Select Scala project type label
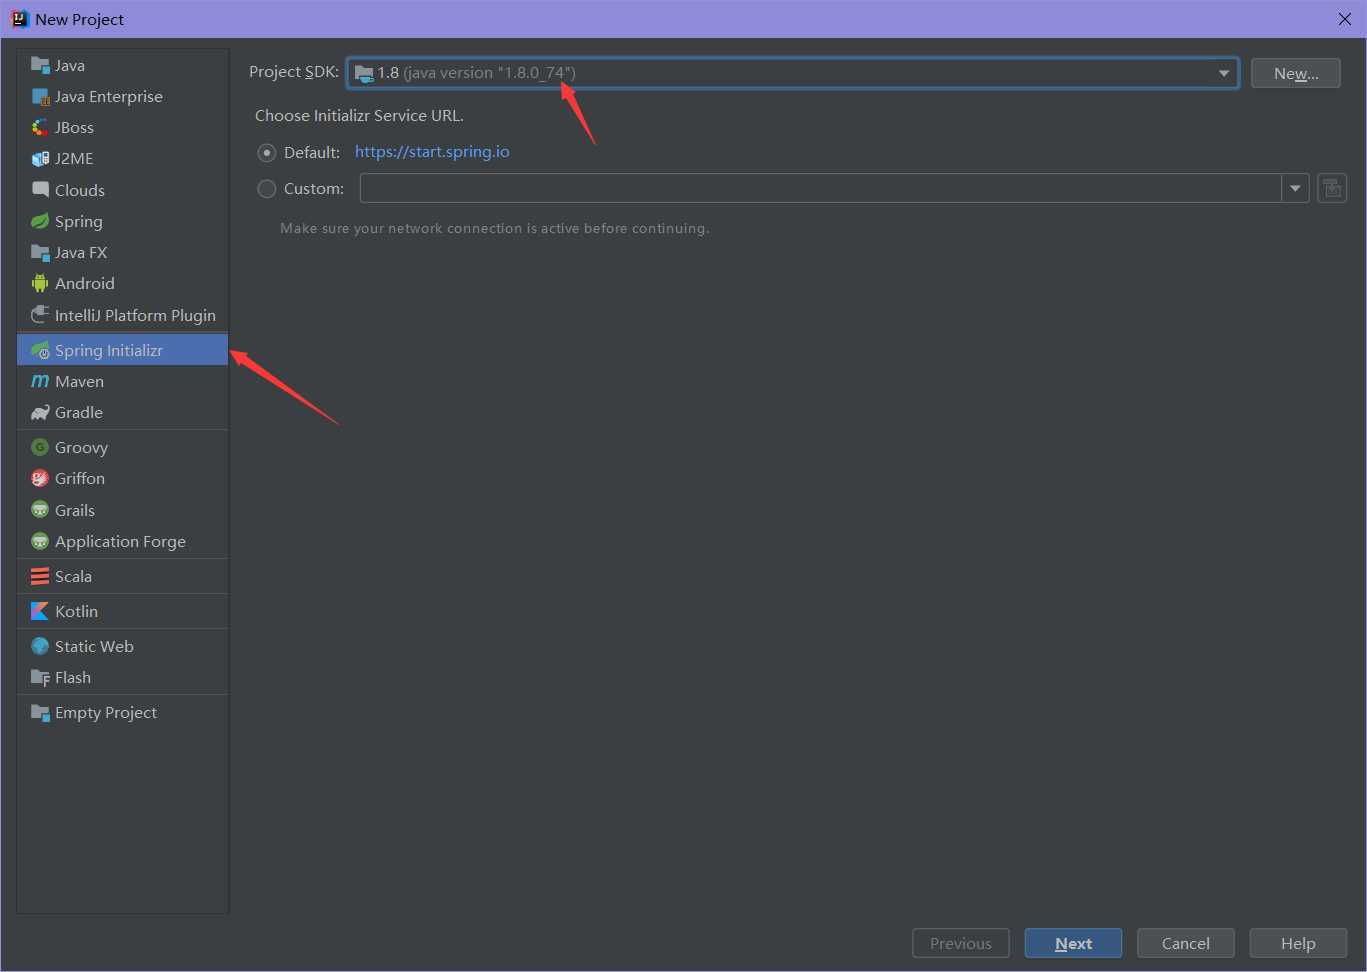1367x972 pixels. tap(73, 576)
